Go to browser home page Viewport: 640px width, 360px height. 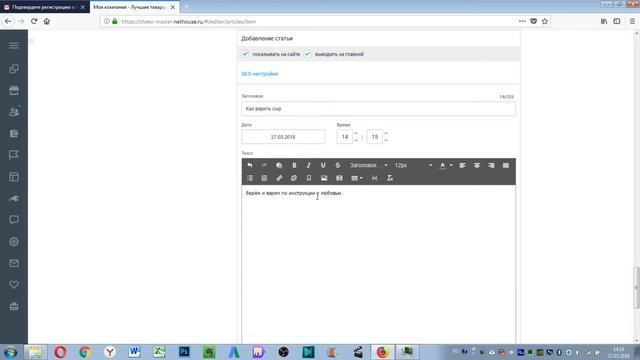[x=47, y=21]
